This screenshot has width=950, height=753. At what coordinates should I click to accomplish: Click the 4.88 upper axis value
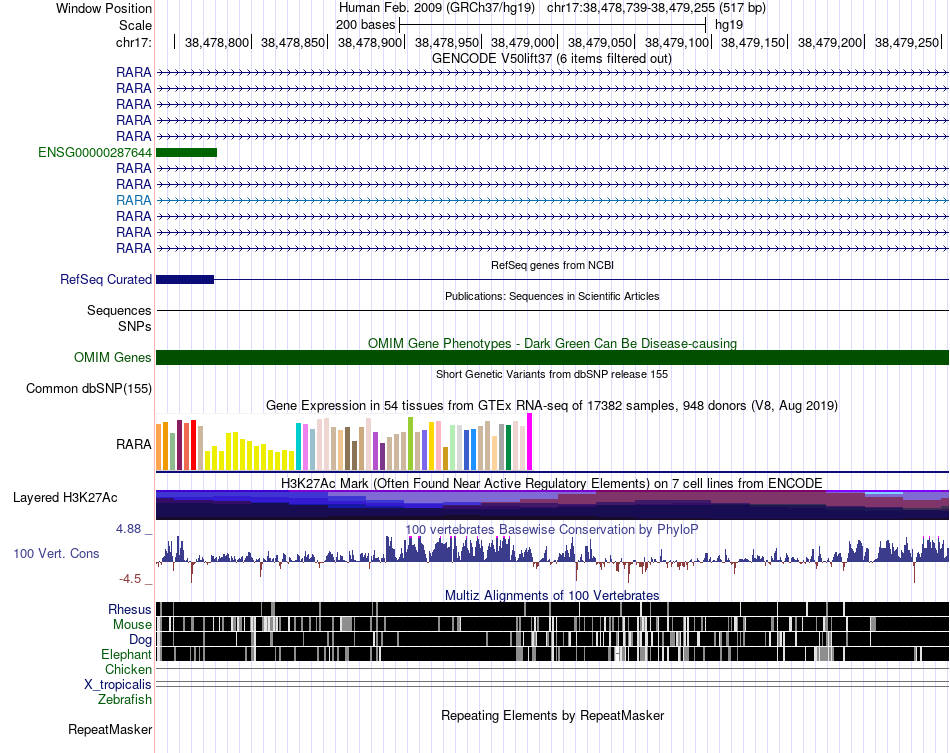(x=128, y=529)
